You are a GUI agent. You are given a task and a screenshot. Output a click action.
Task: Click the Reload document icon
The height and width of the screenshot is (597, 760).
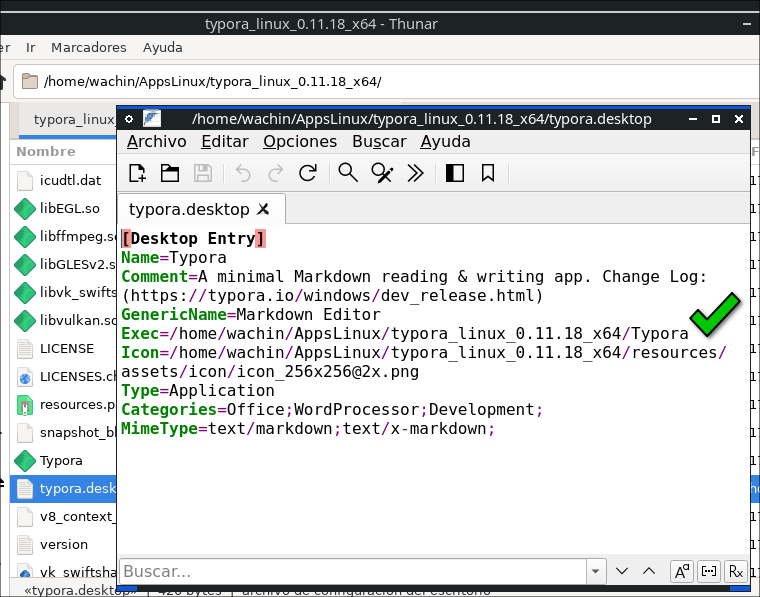click(308, 173)
